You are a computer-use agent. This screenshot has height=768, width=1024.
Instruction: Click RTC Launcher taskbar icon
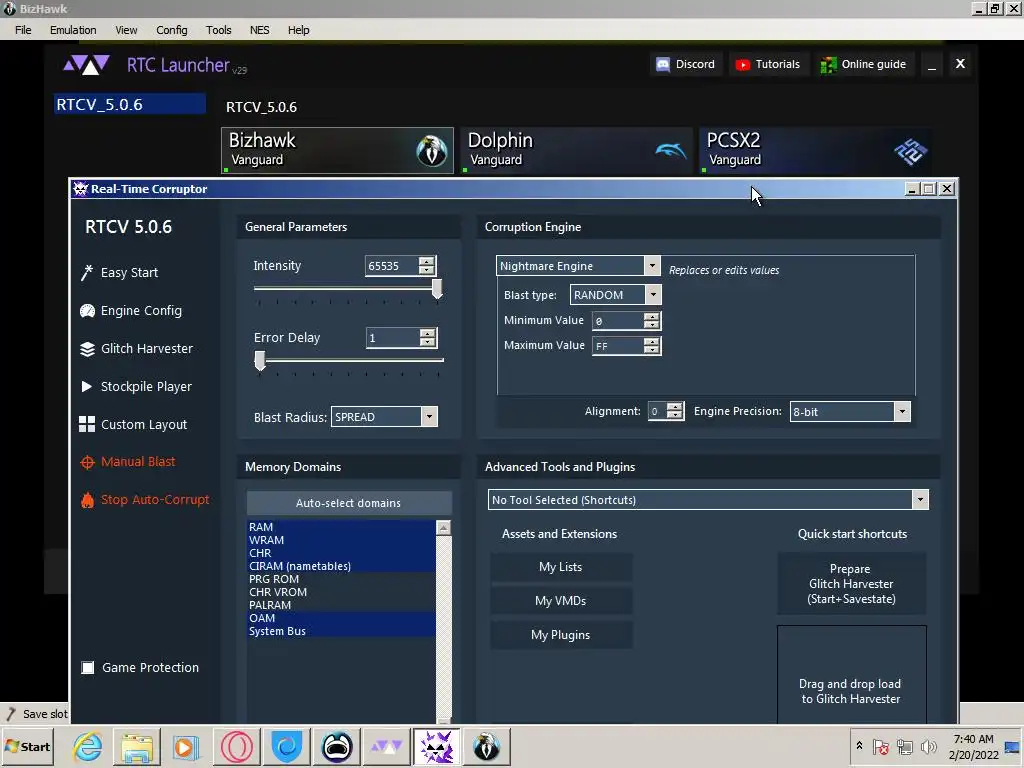pyautogui.click(x=387, y=746)
